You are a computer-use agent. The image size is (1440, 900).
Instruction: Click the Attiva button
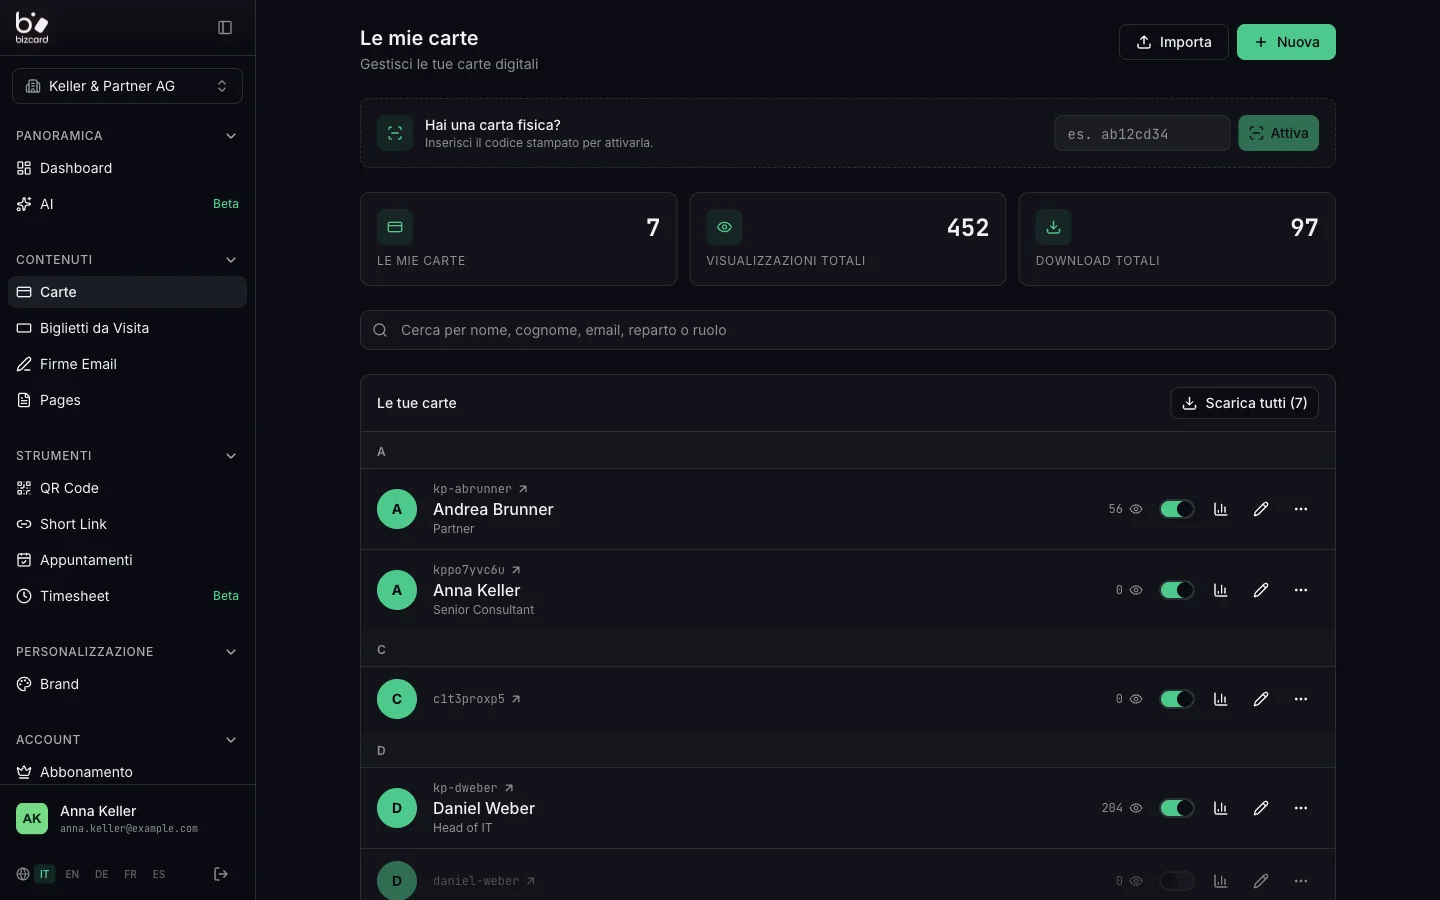pyautogui.click(x=1278, y=133)
